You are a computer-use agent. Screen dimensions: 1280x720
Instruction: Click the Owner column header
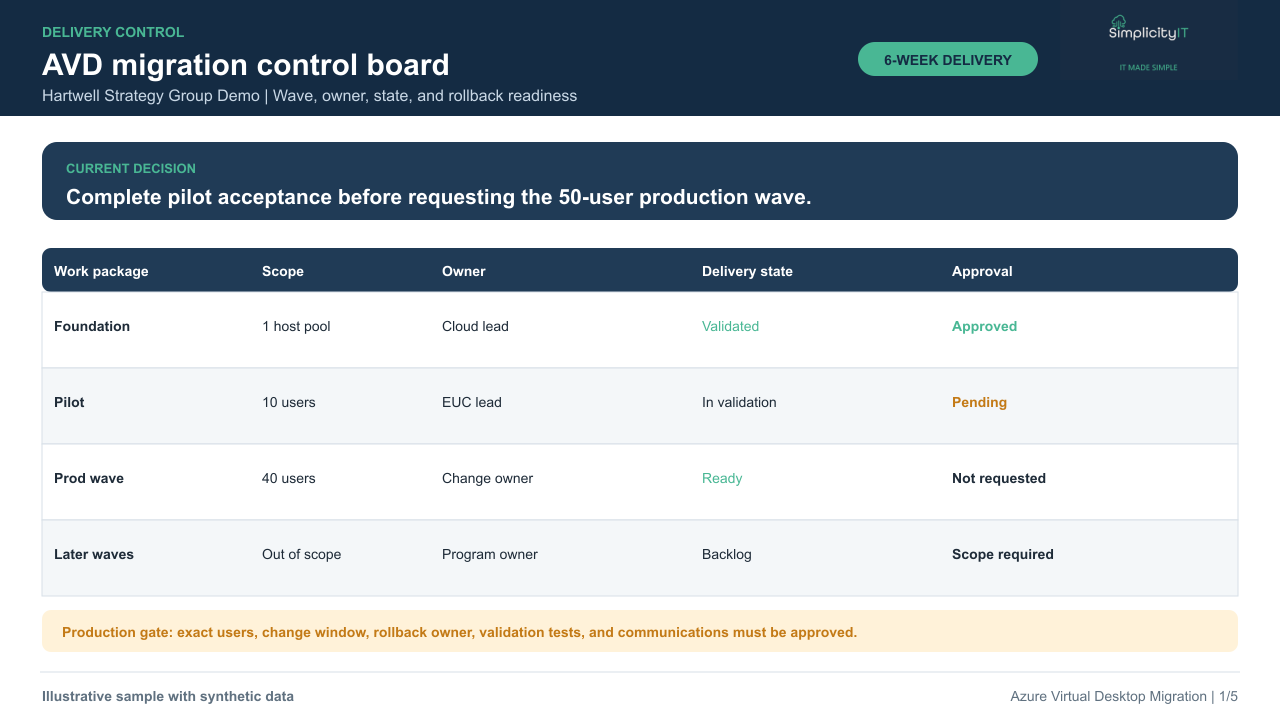(464, 271)
